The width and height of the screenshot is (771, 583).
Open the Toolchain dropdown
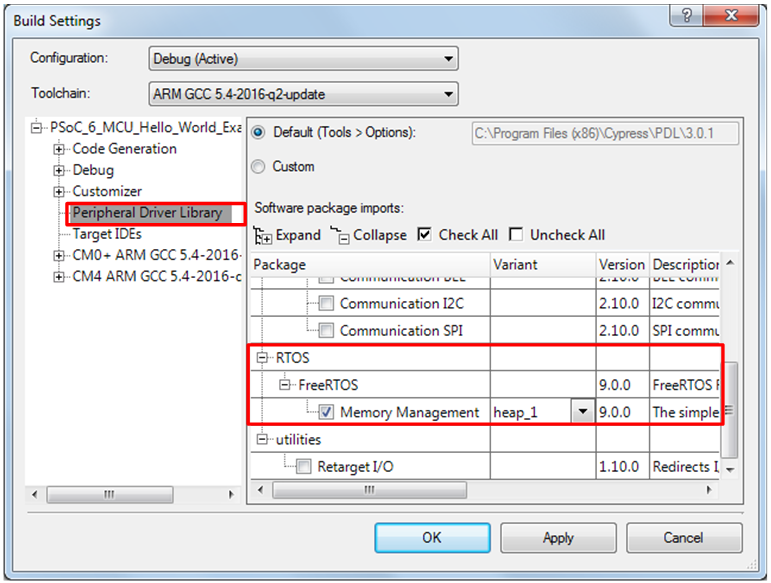click(x=303, y=94)
